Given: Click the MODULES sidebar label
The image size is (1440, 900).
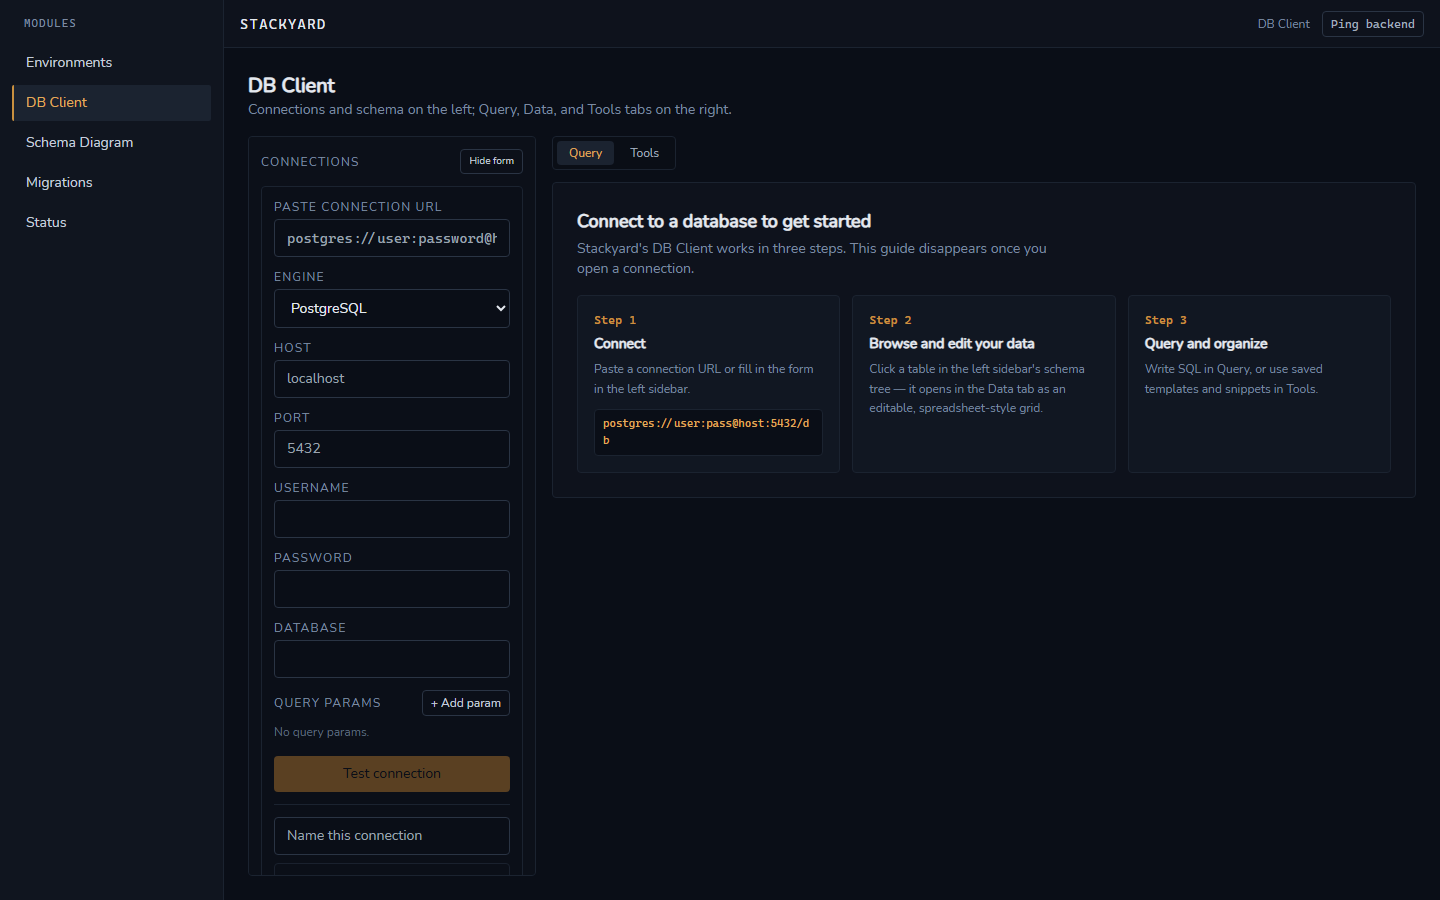Looking at the screenshot, I should (x=50, y=23).
